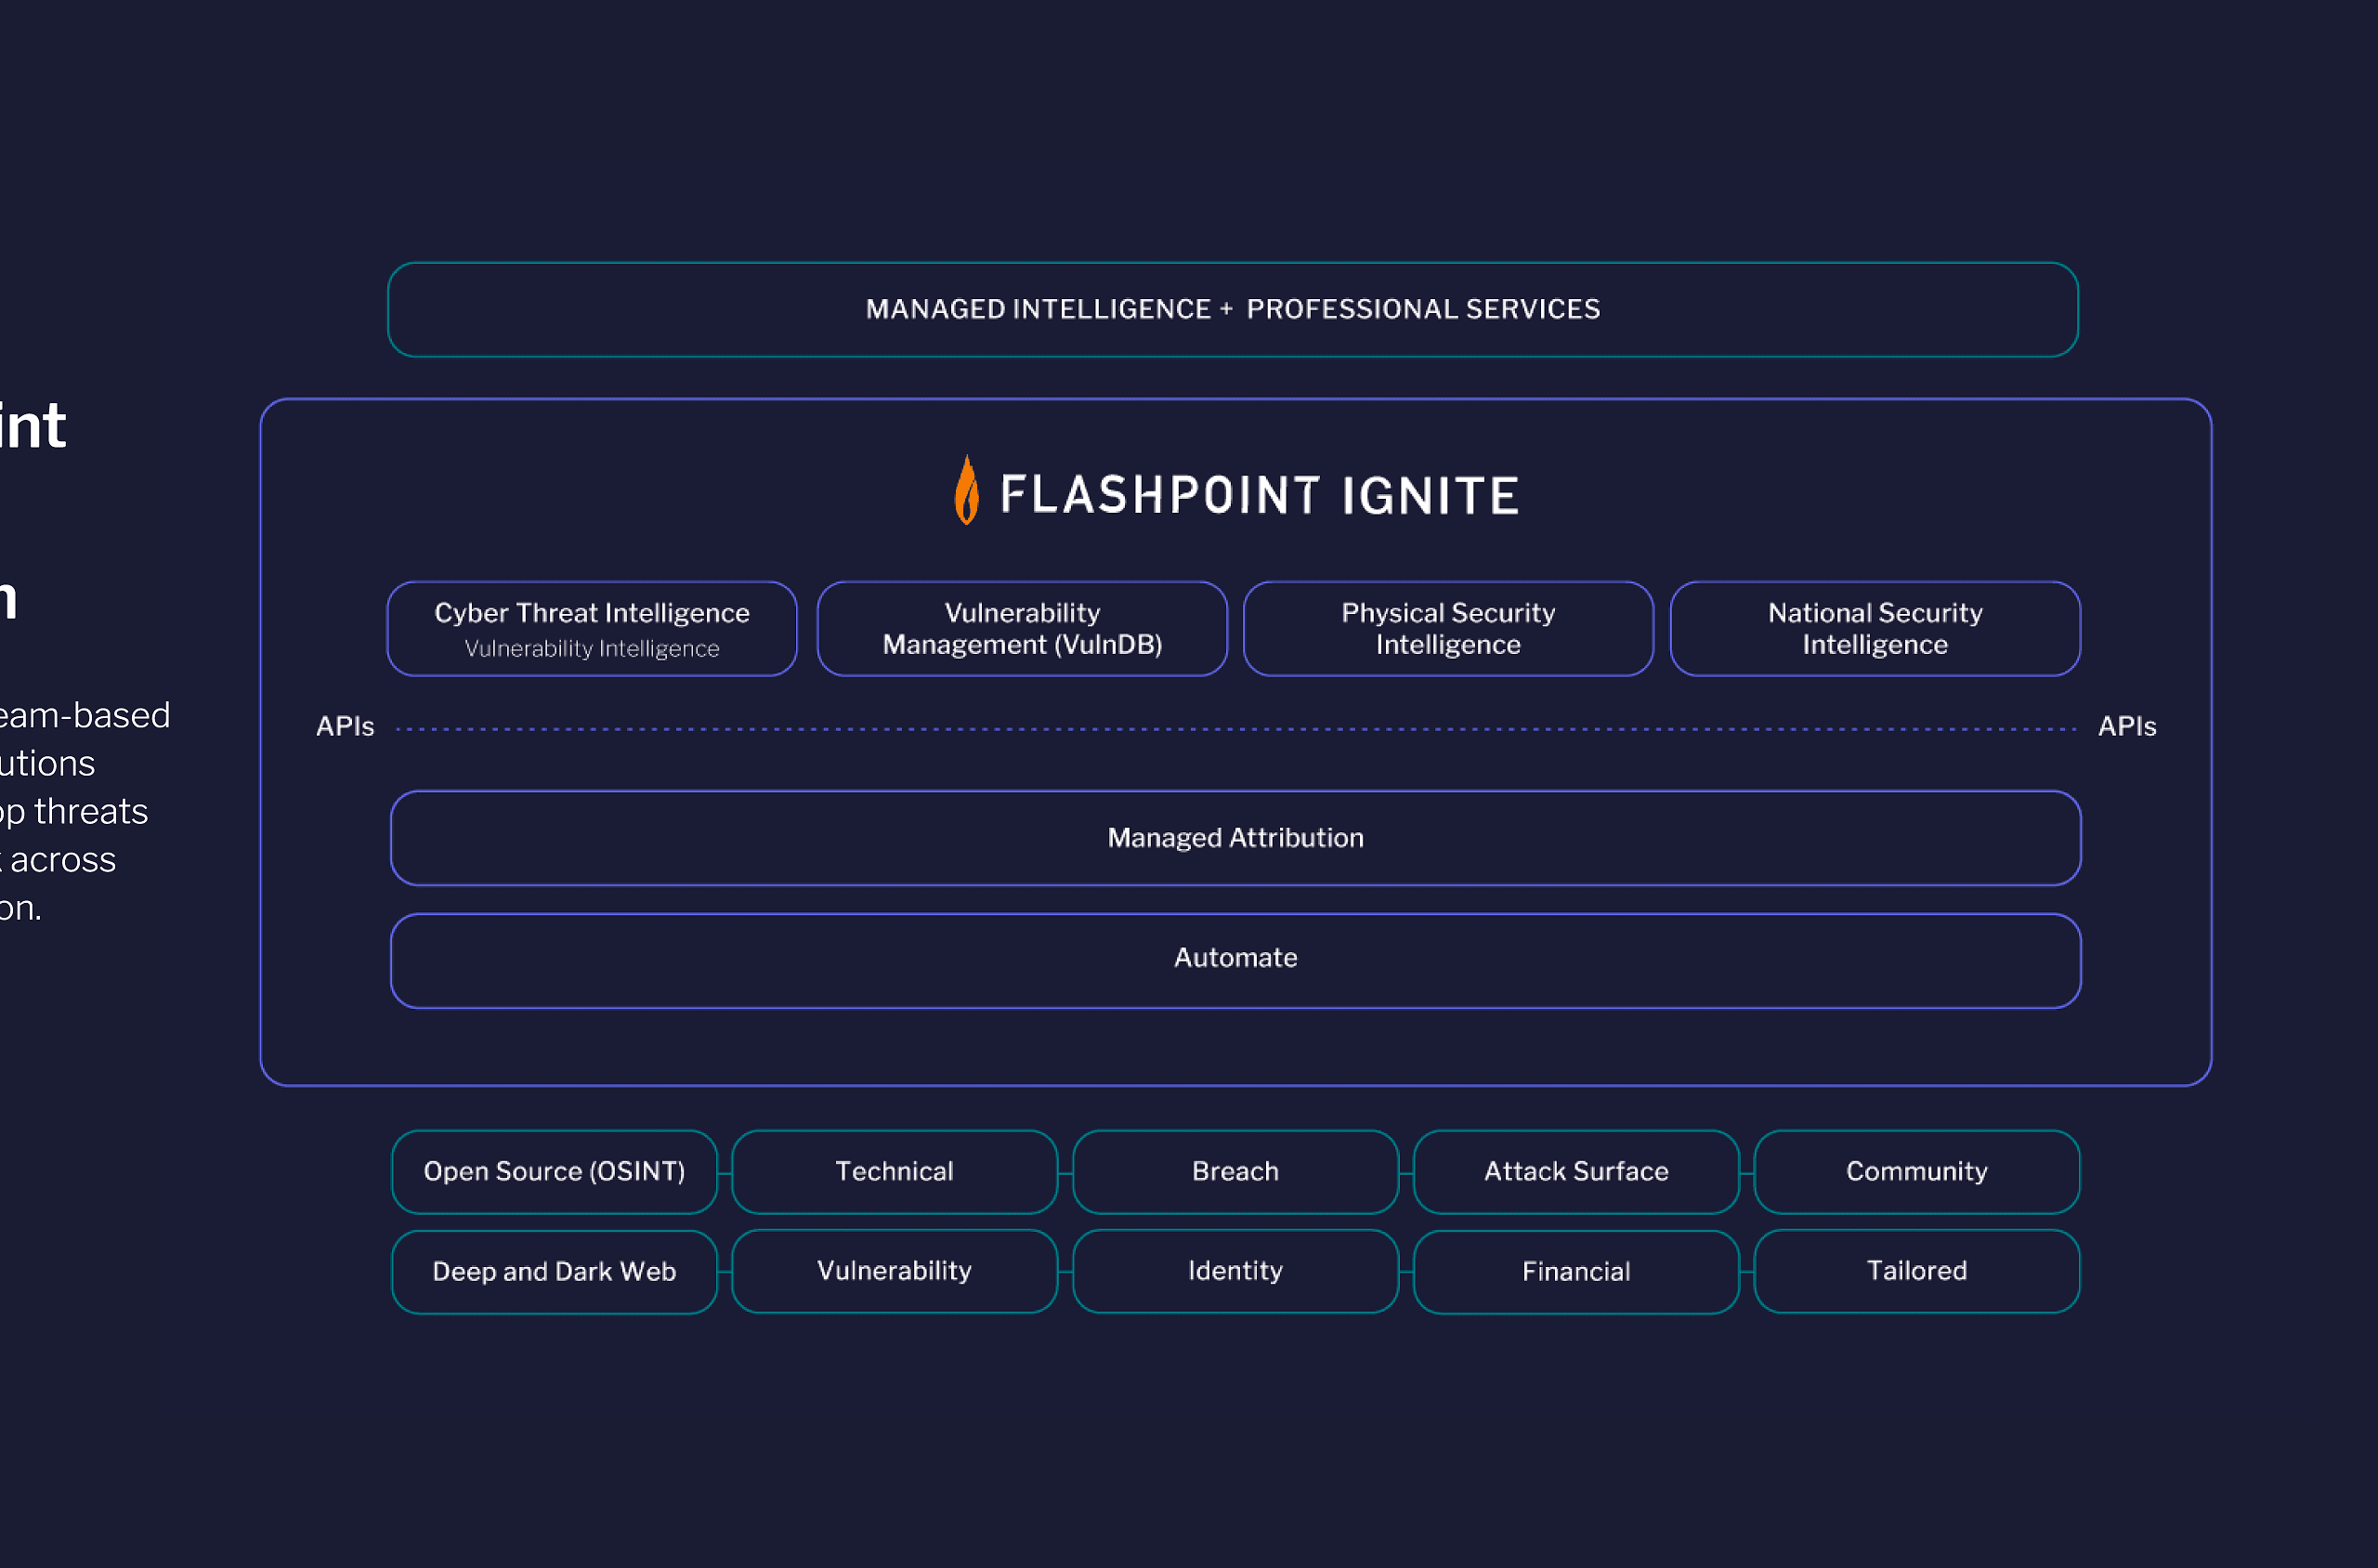Click the Financial data pill
This screenshot has height=1568, width=2378.
point(1576,1271)
